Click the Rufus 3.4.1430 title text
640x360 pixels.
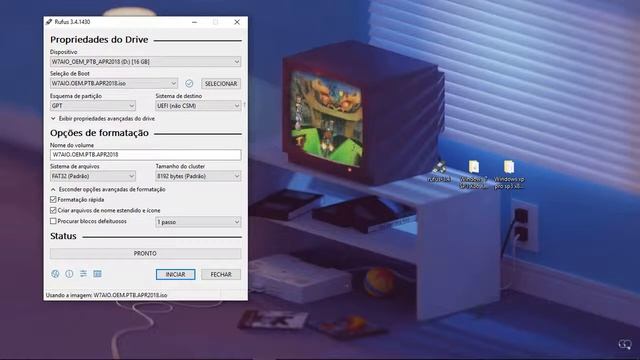pyautogui.click(x=72, y=22)
